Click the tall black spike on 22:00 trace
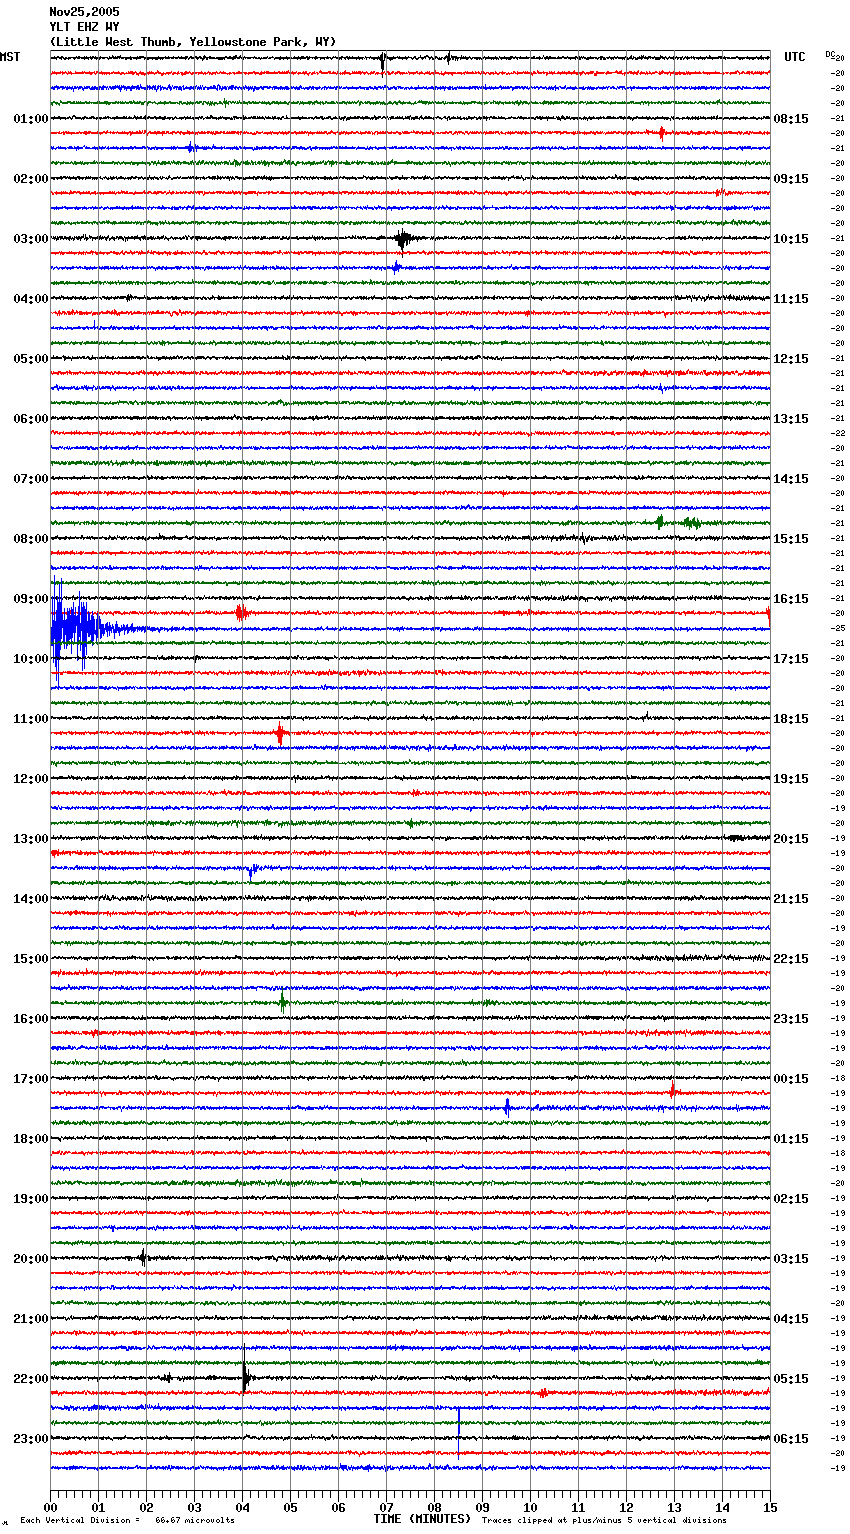The height and width of the screenshot is (1534, 850). coord(245,1371)
